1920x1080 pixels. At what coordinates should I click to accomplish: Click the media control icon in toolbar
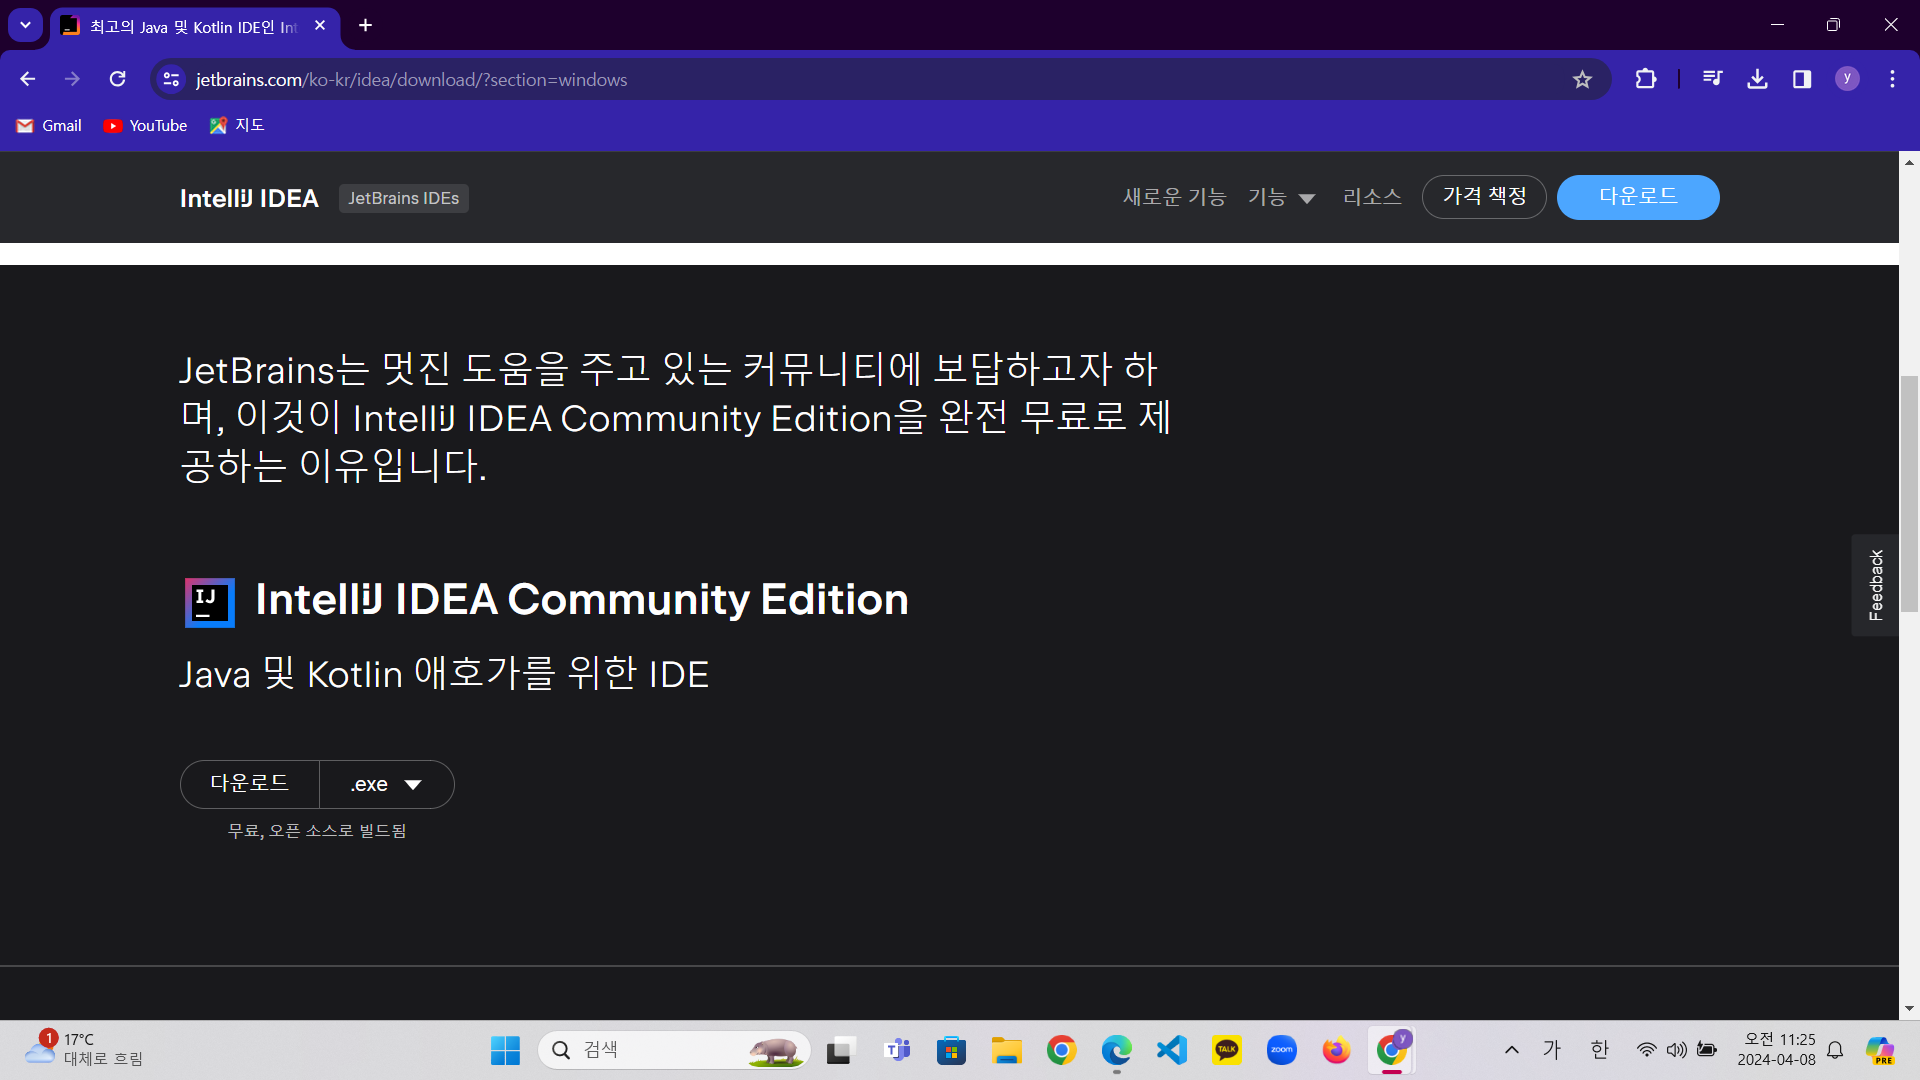click(1712, 79)
